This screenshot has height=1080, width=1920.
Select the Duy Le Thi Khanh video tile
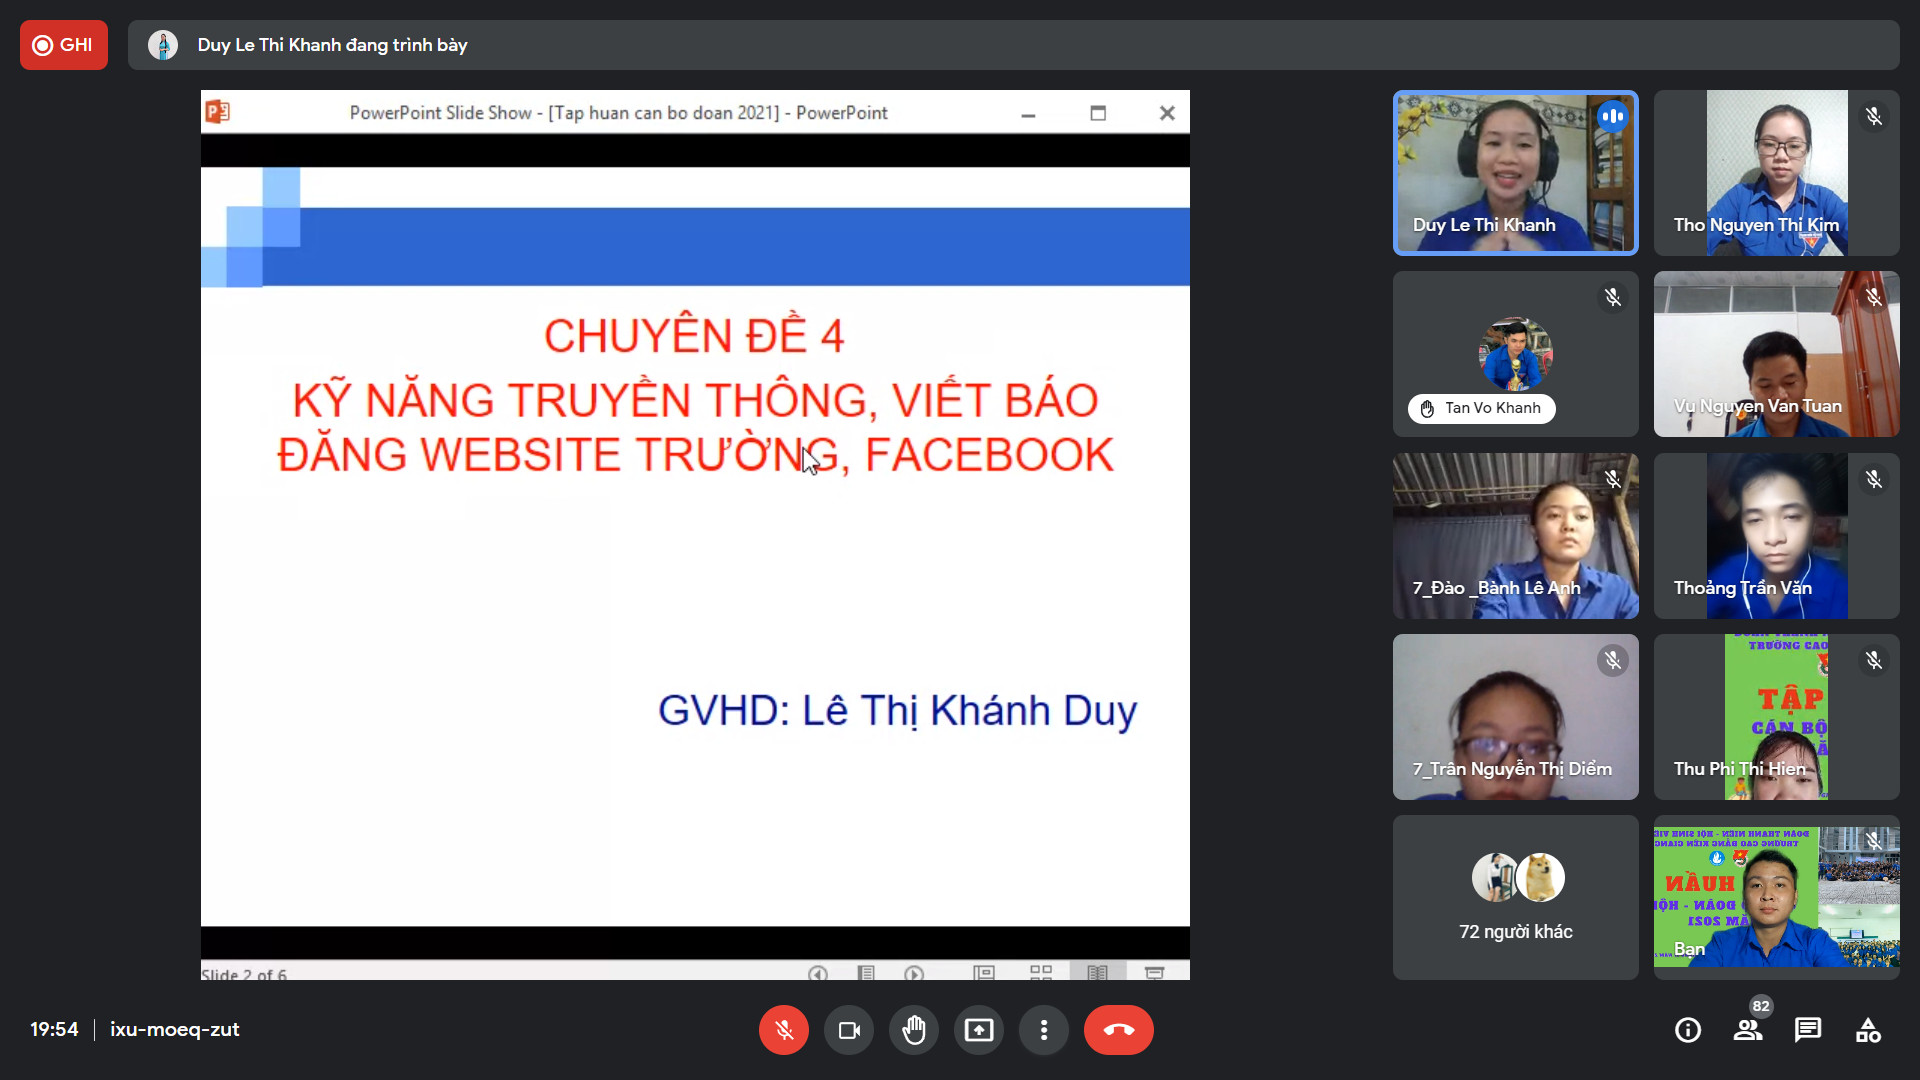point(1514,172)
